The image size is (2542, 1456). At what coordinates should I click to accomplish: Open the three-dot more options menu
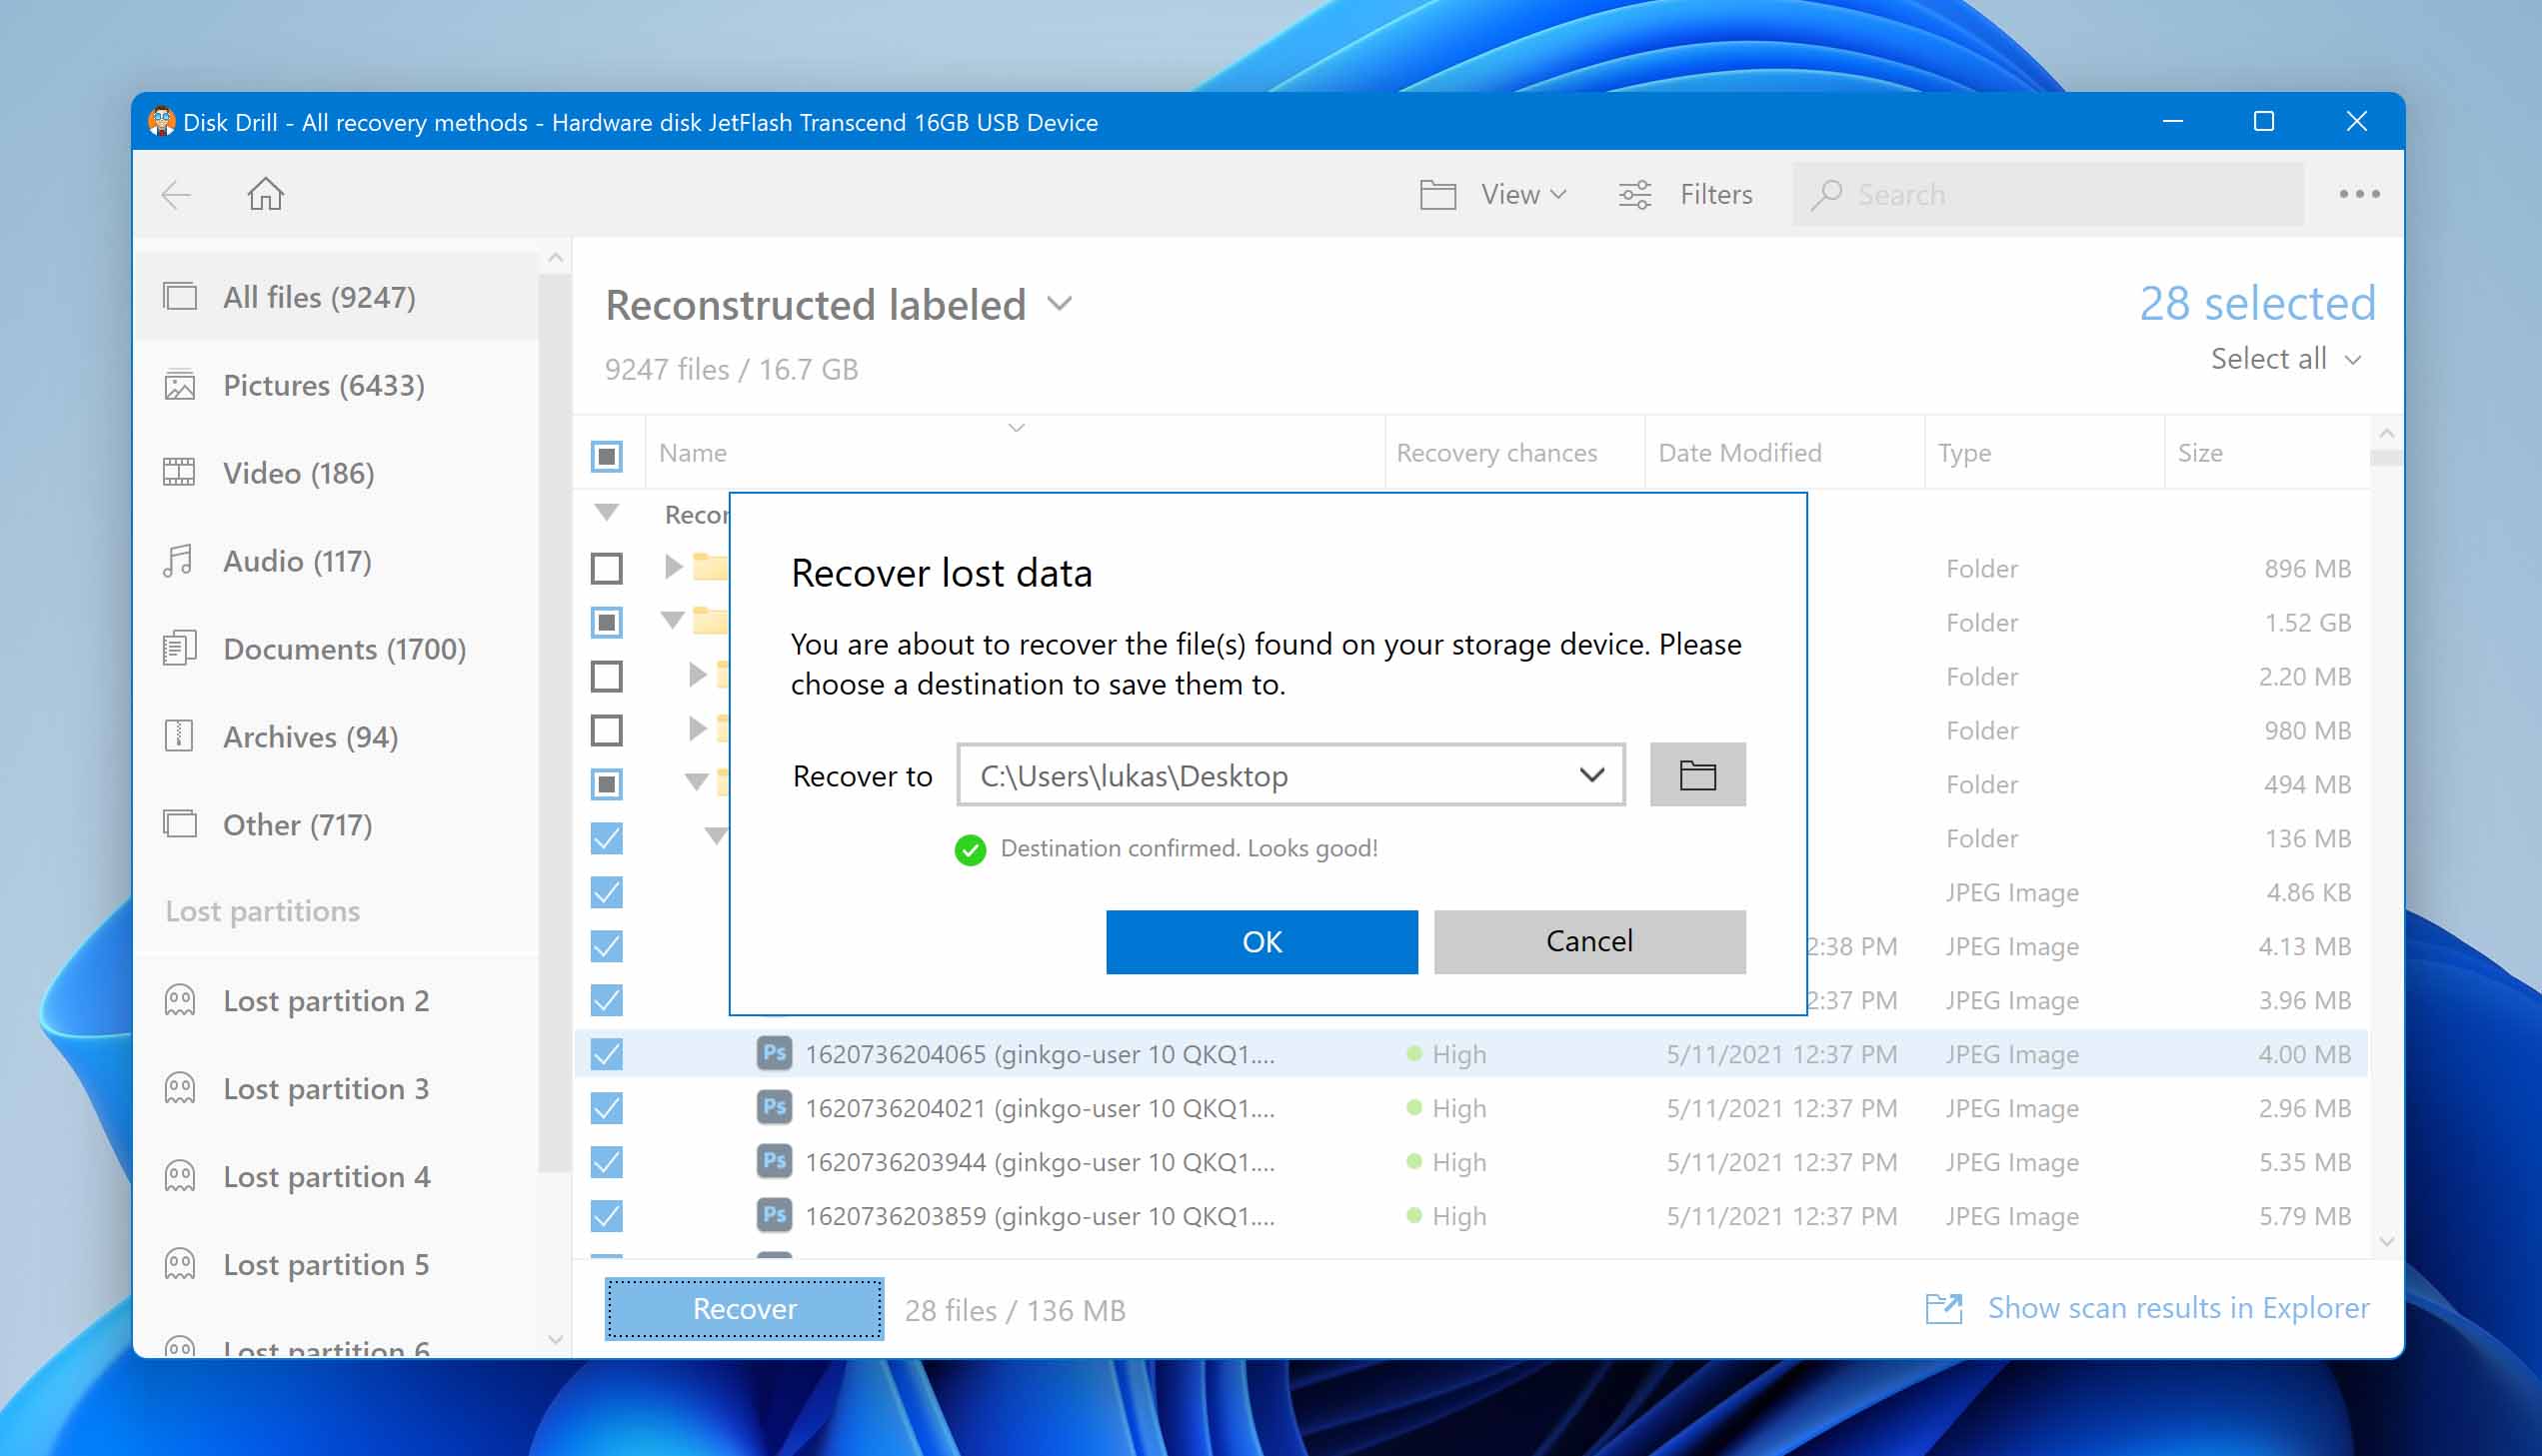pyautogui.click(x=2358, y=194)
